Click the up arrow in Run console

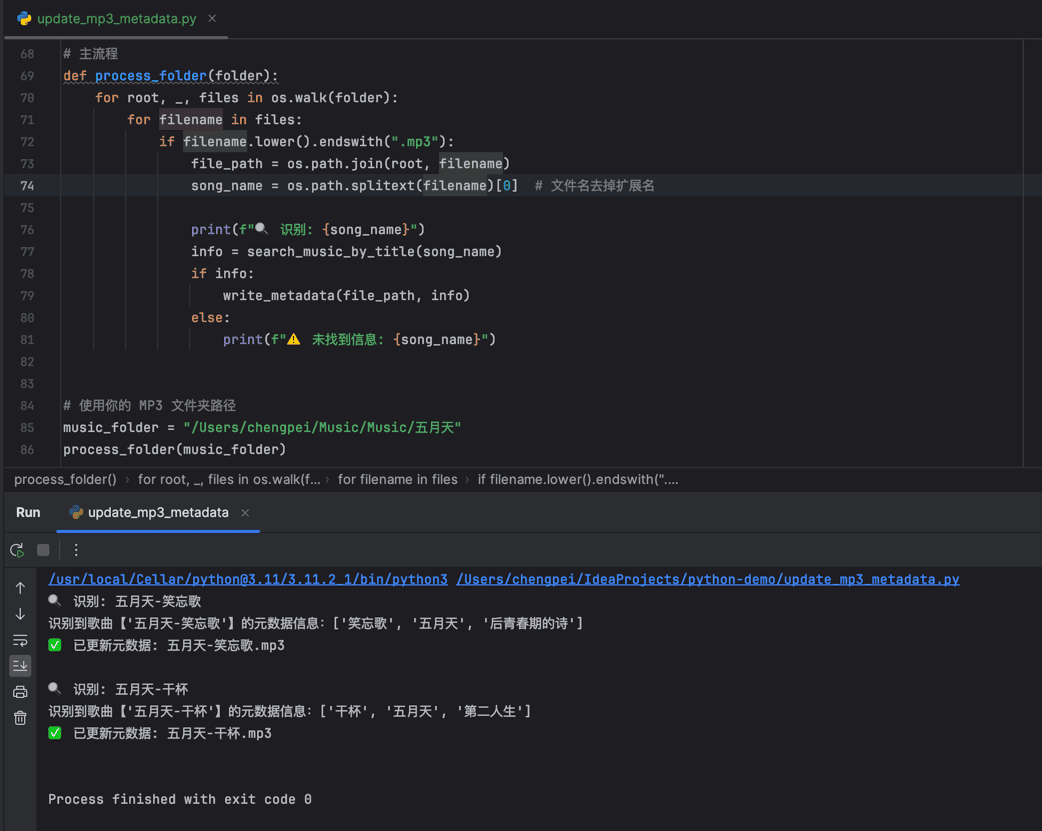20,588
